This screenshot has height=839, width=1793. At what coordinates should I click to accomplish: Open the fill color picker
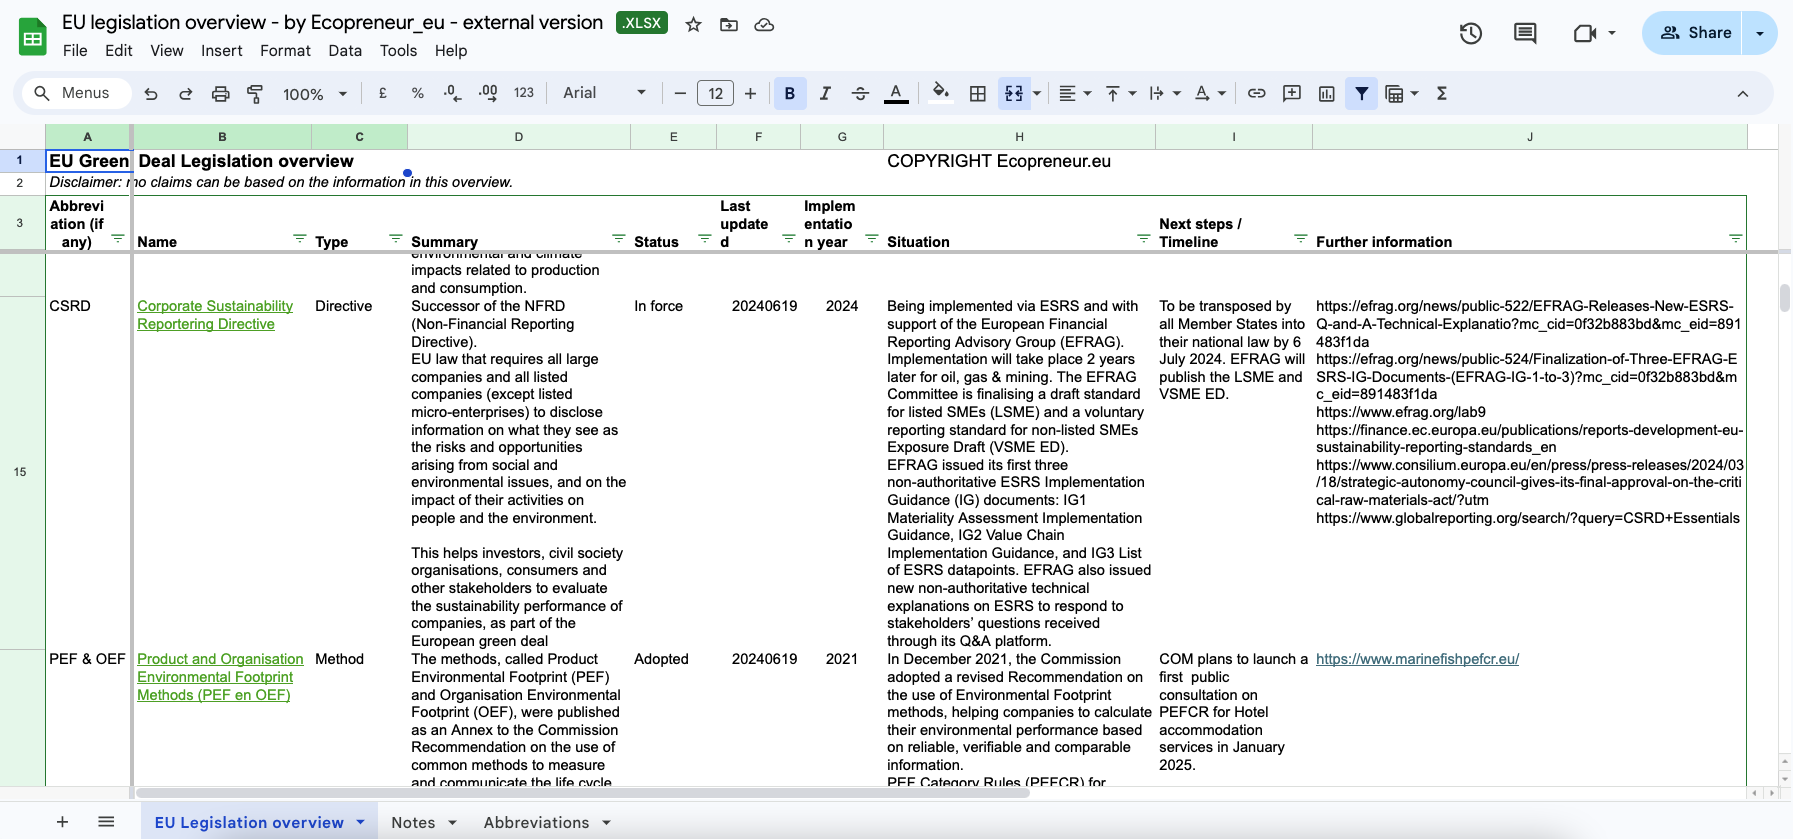coord(940,94)
